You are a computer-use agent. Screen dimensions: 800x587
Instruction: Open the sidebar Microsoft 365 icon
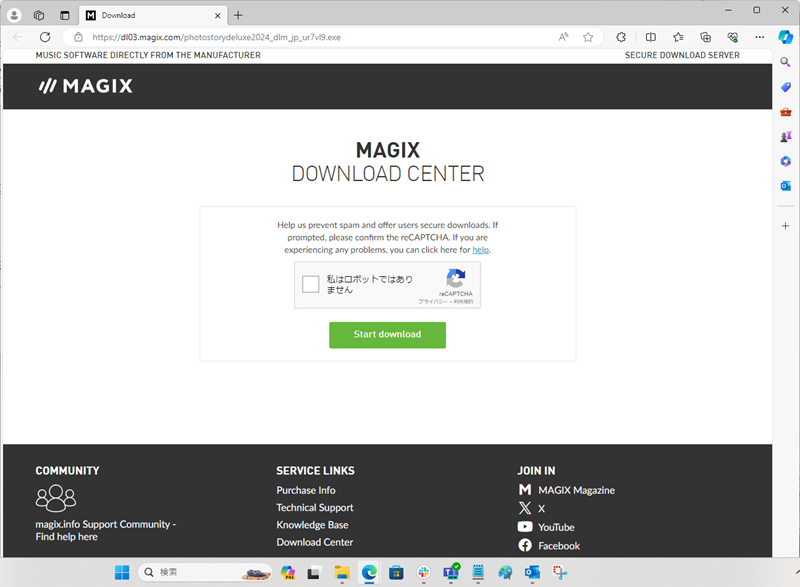tap(786, 161)
